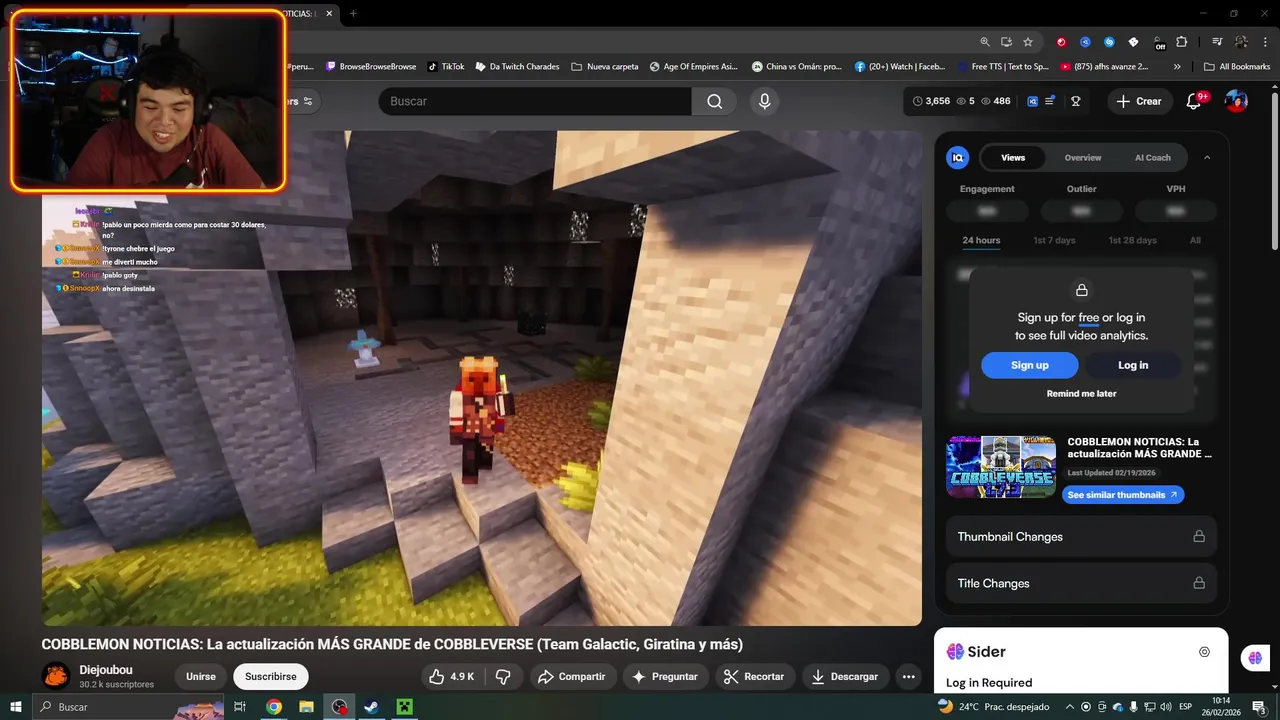Image resolution: width=1280 pixels, height=720 pixels.
Task: Open the TikTok bookmark
Action: (x=445, y=67)
